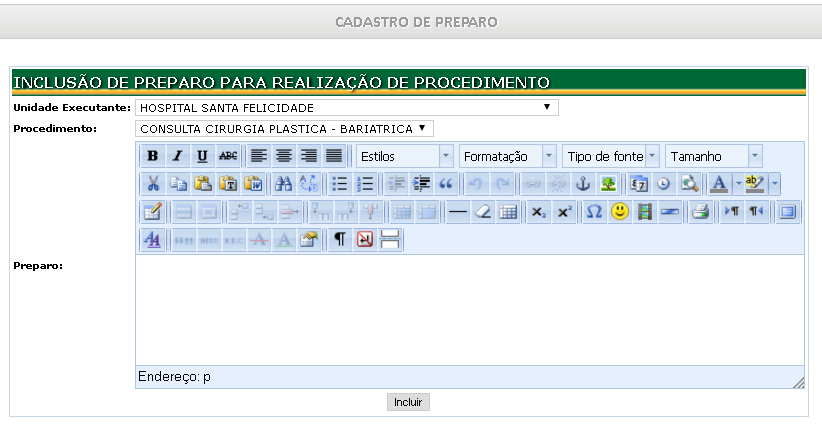This screenshot has height=427, width=822.
Task: Apply blockquote formatting
Action: coord(446,184)
